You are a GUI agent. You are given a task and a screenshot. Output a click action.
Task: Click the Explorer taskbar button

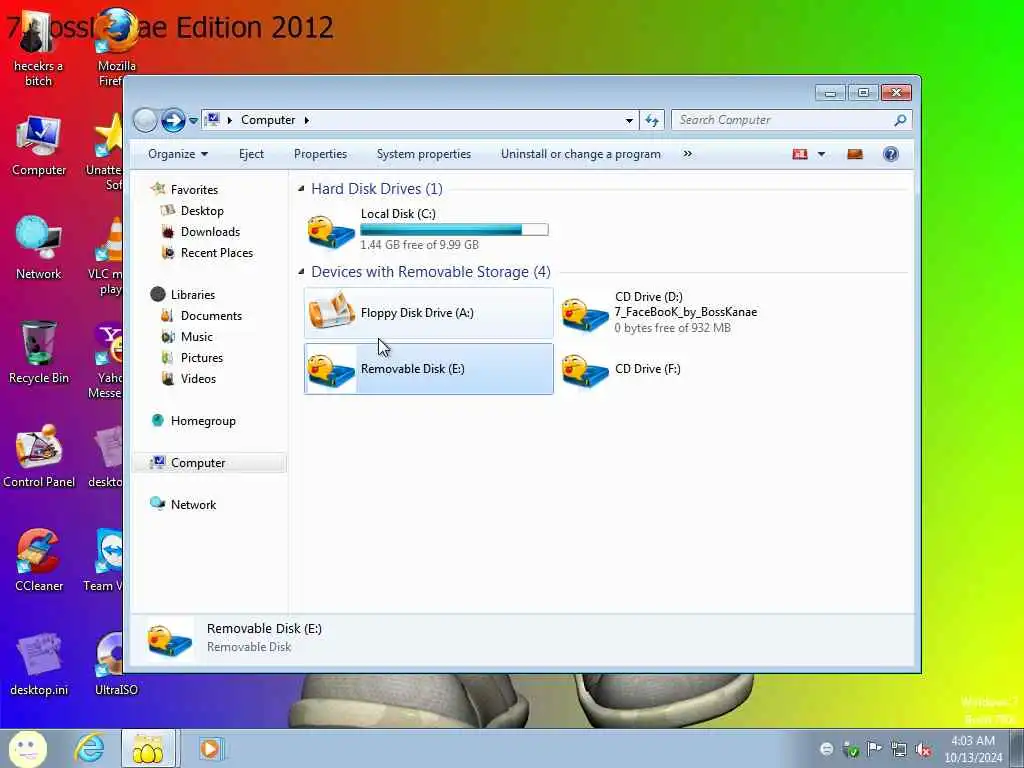149,749
